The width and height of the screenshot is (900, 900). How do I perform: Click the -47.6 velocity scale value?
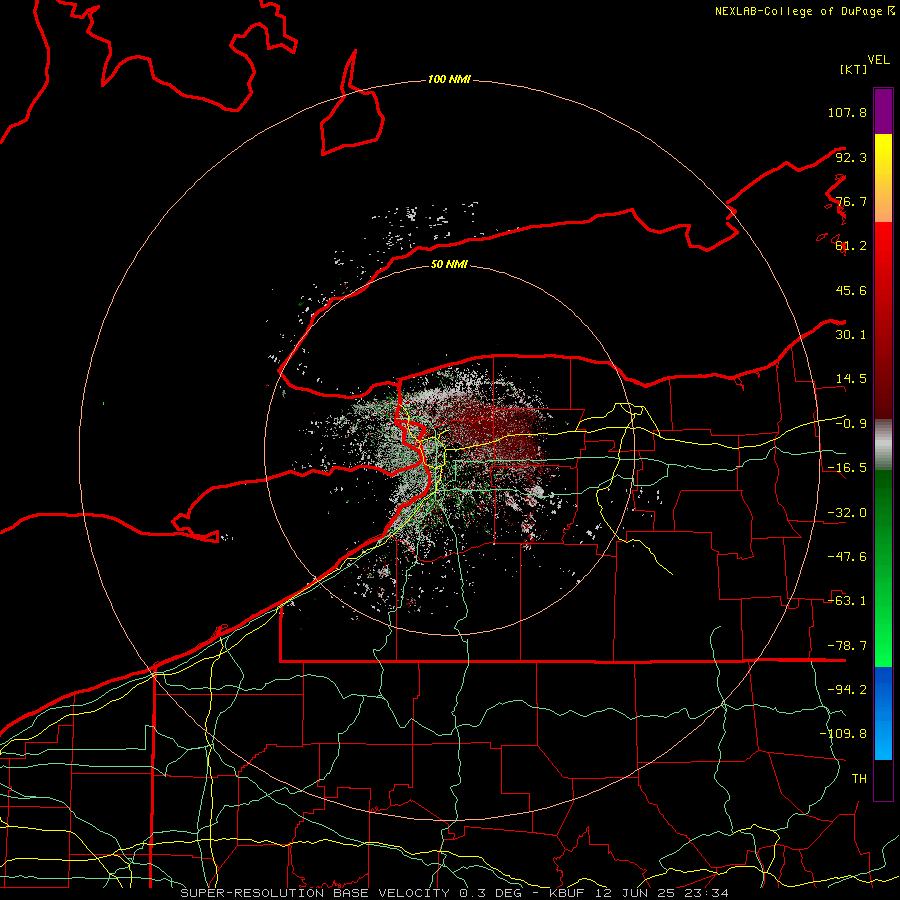click(847, 557)
